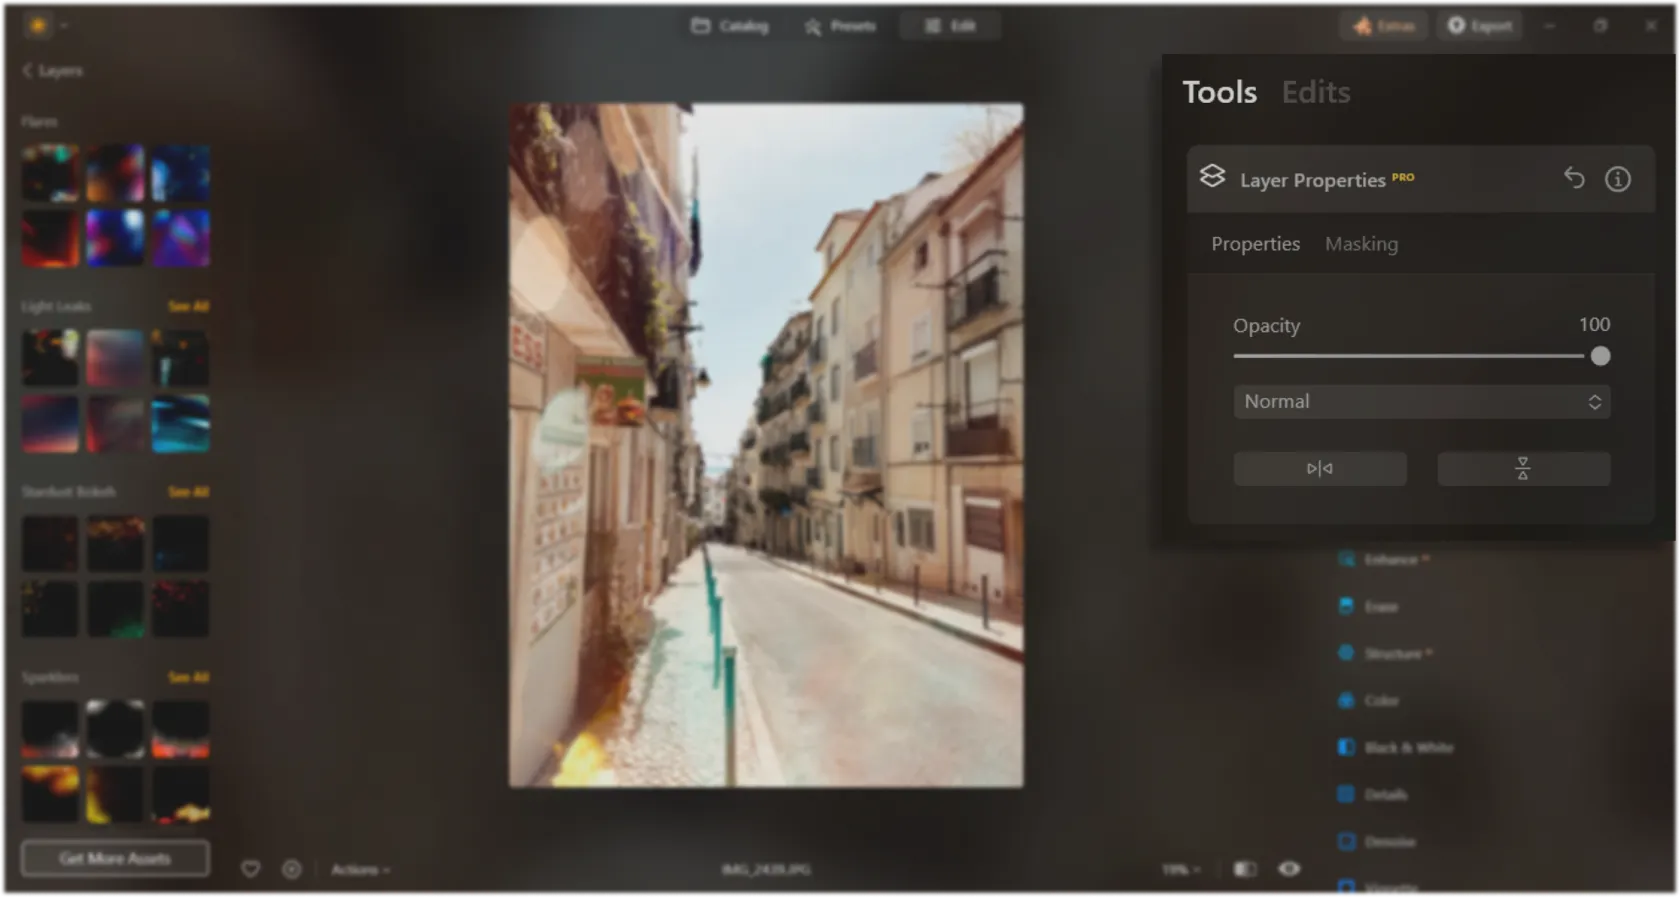Select the Erase tool icon

(x=1347, y=606)
